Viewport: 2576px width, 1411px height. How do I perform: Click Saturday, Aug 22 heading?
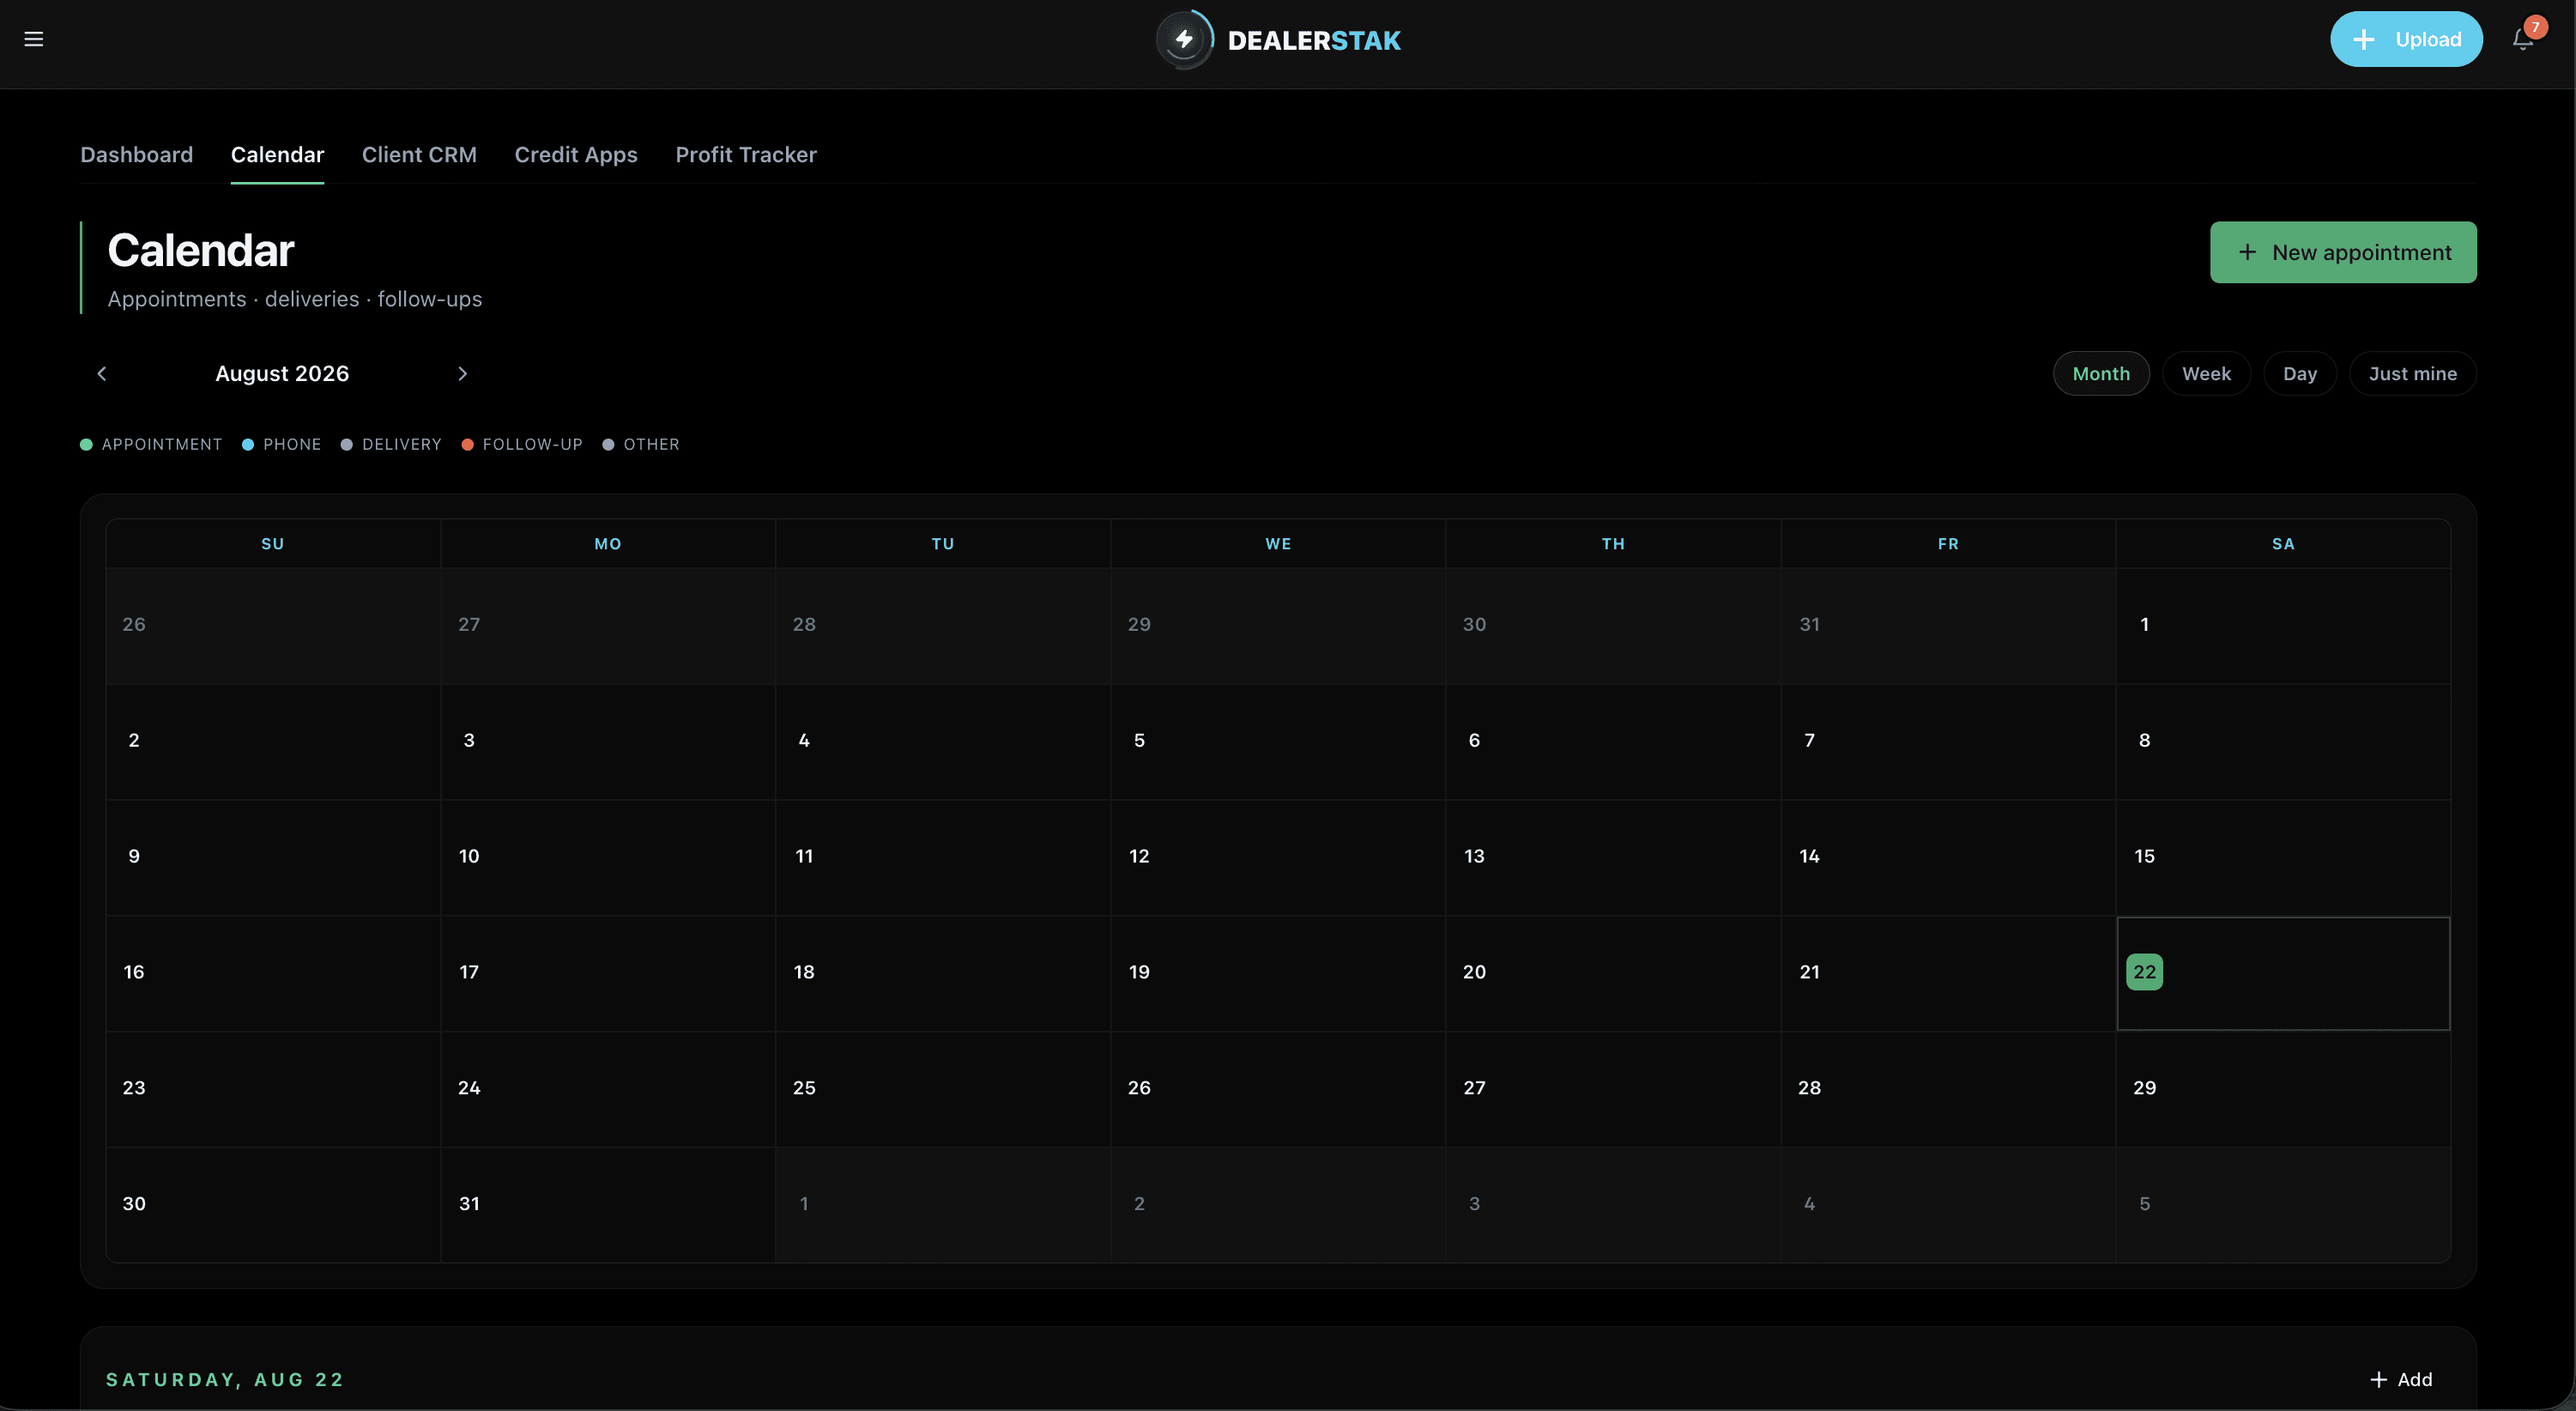point(225,1379)
